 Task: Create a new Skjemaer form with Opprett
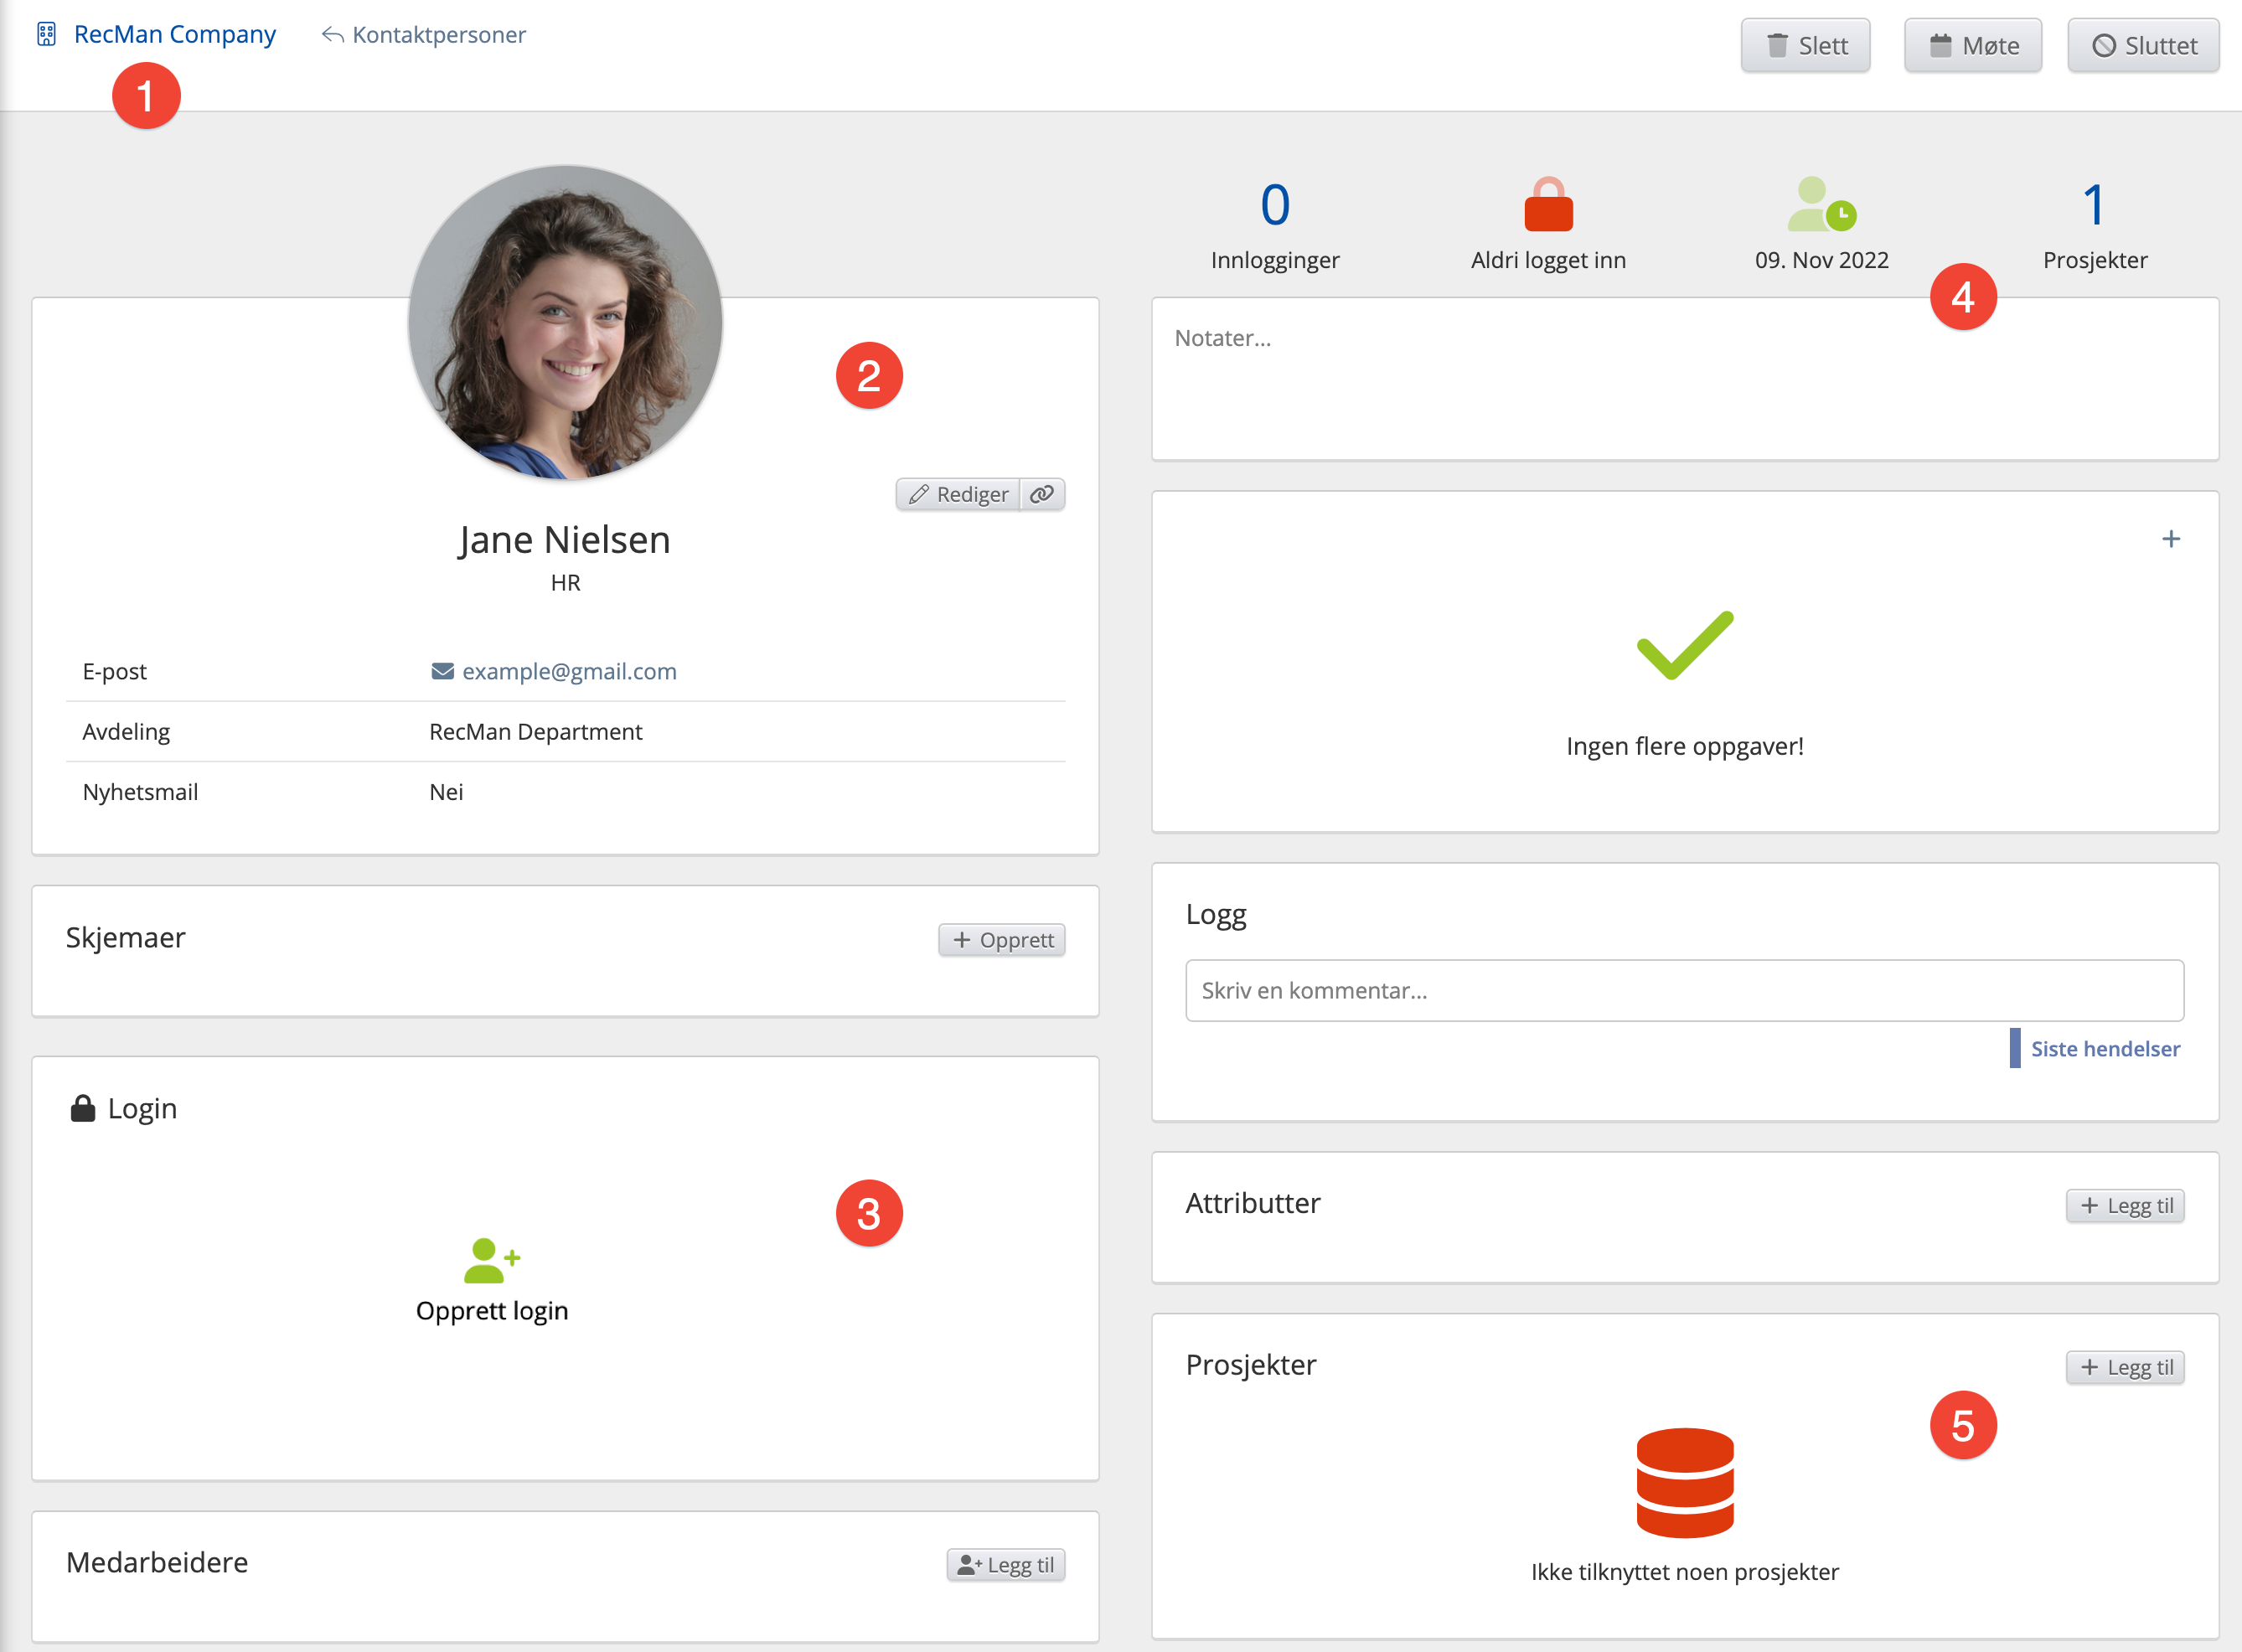[1002, 940]
